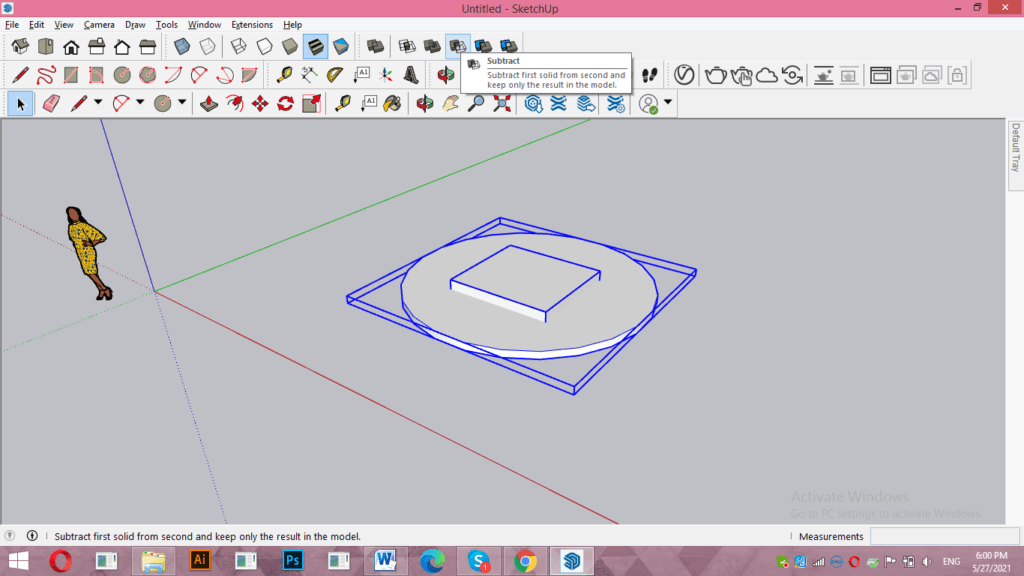Enable the Monochrome face style

(x=343, y=46)
